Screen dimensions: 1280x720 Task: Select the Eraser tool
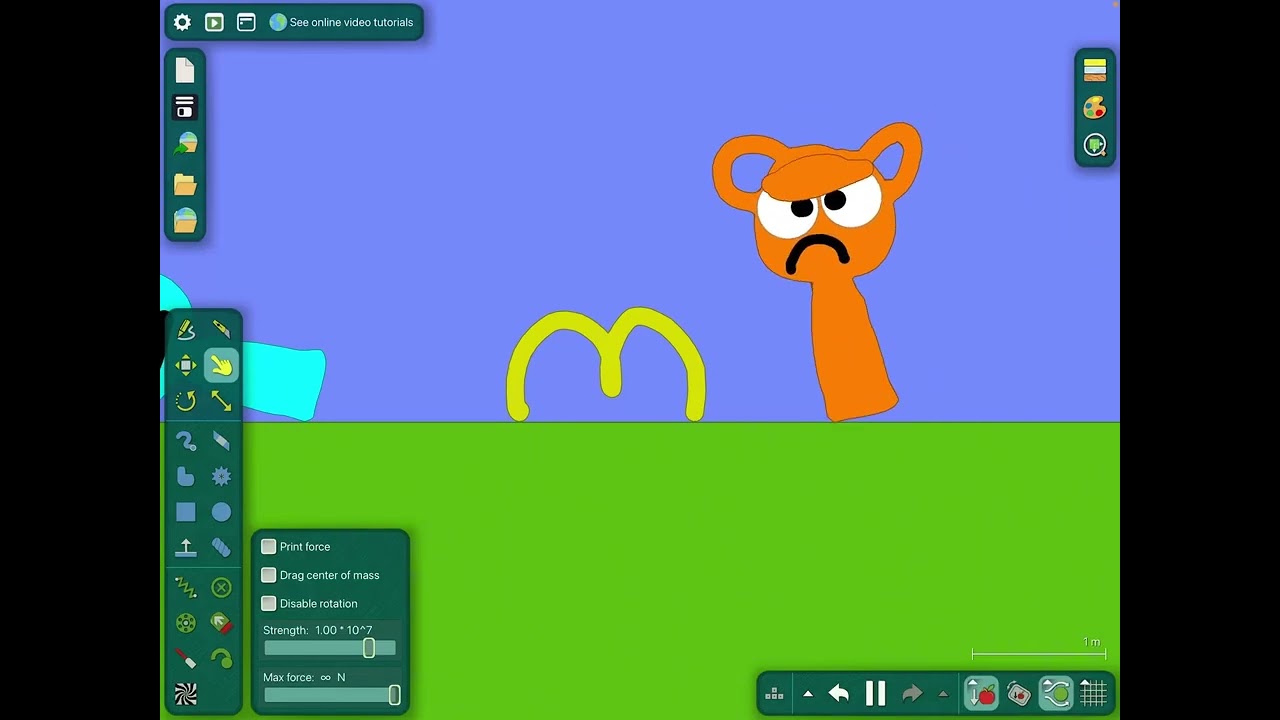(221, 440)
